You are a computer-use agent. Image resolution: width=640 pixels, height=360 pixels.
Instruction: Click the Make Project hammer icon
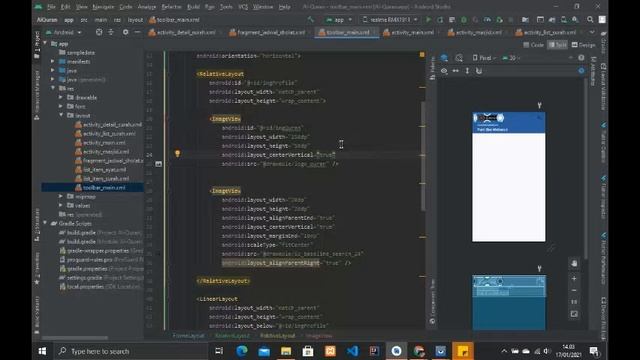311,20
